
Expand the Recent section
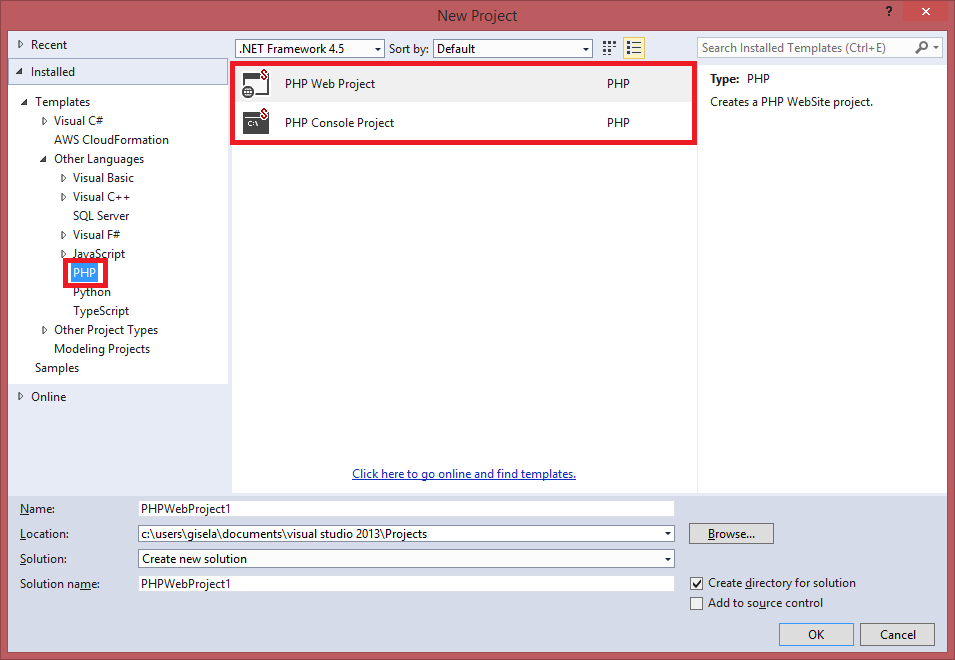20,44
